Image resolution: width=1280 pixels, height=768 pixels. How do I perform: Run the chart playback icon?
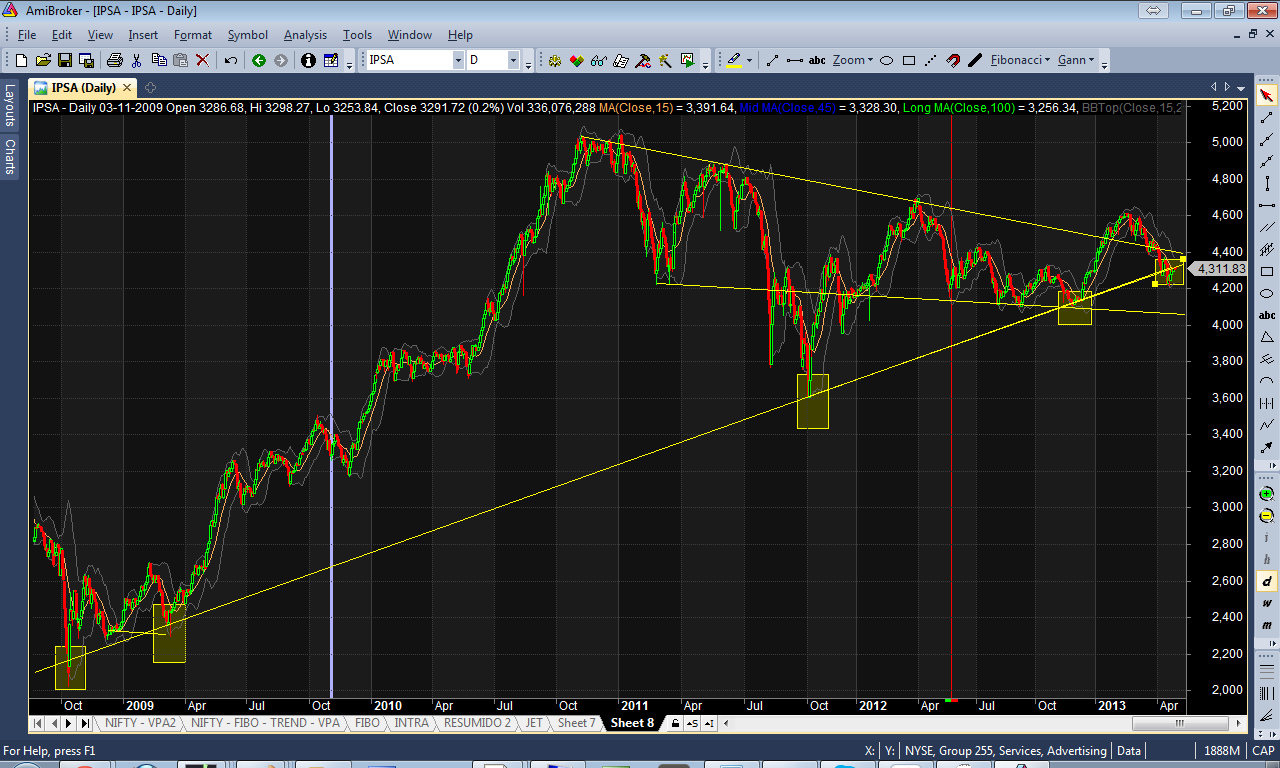(x=687, y=60)
